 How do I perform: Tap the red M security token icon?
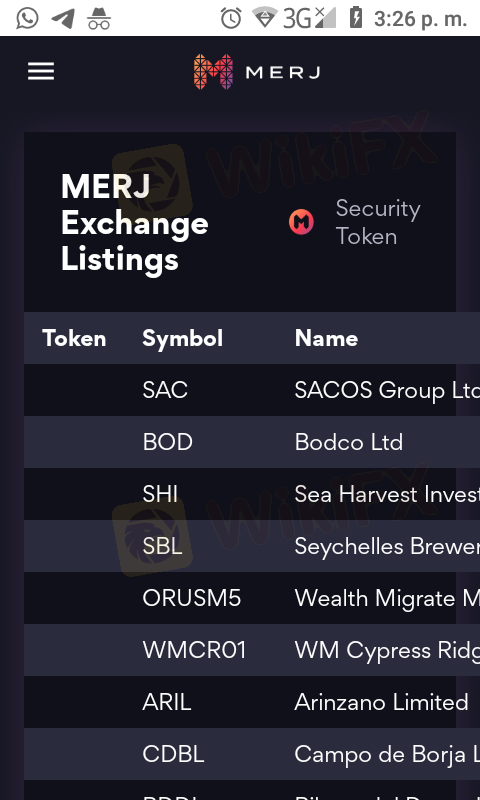(301, 222)
